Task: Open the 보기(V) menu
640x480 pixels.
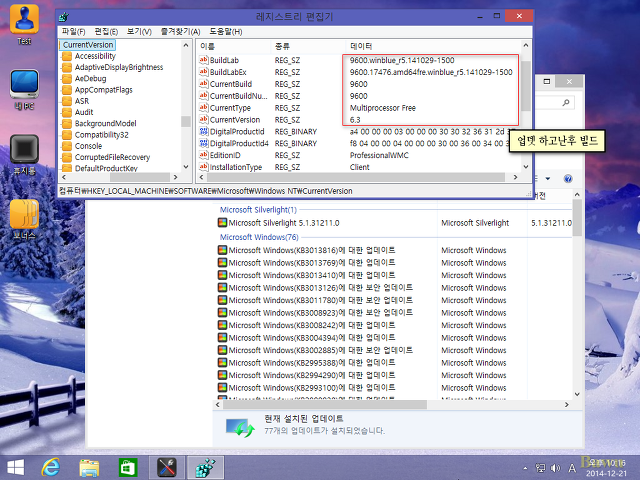Action: [x=139, y=31]
